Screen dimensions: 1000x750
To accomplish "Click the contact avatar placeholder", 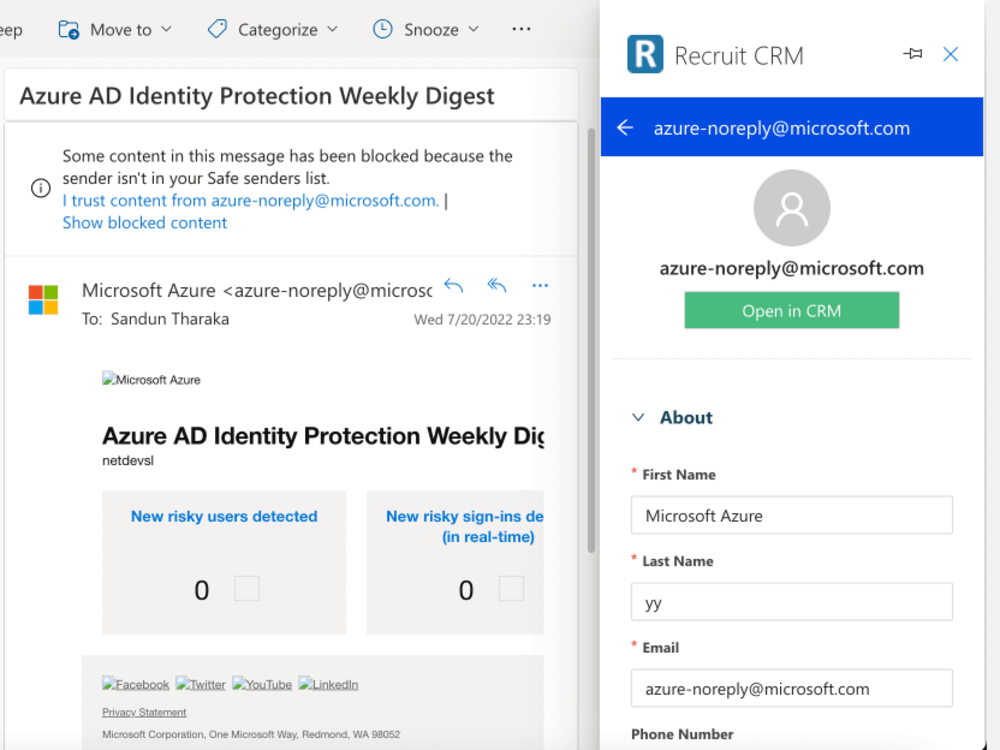I will point(791,208).
